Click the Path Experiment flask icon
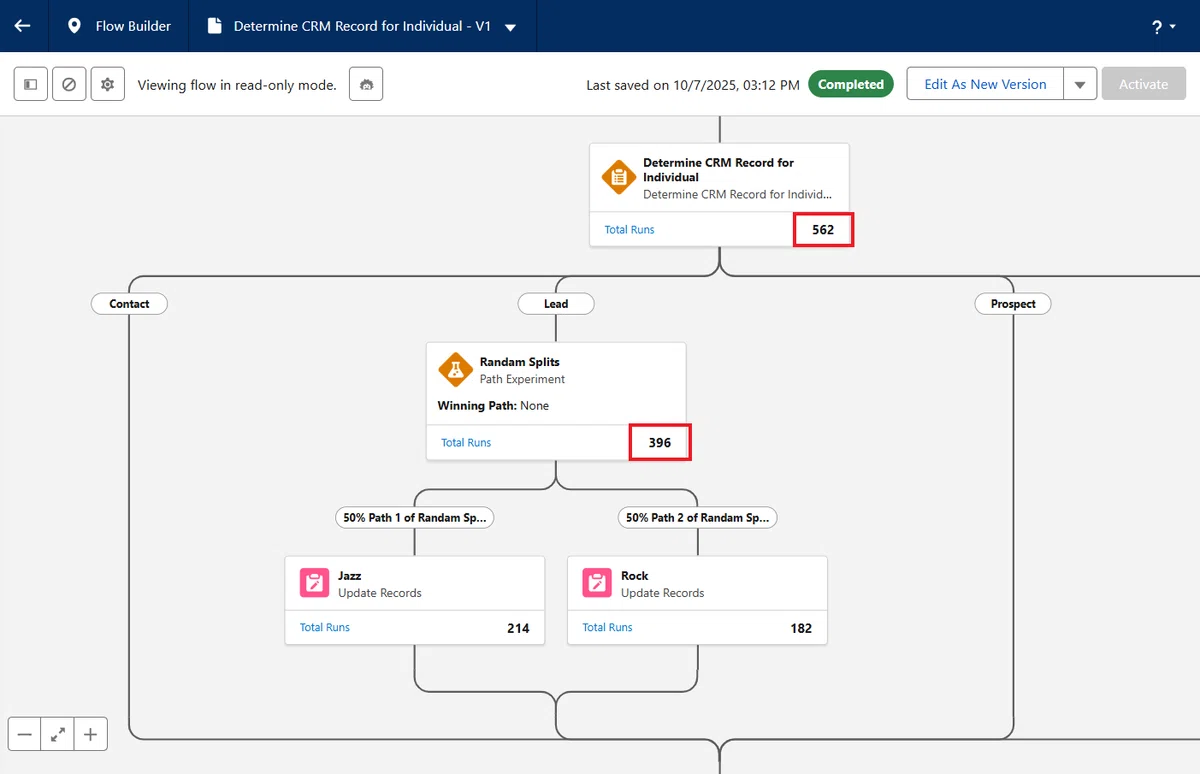This screenshot has height=774, width=1200. 455,370
